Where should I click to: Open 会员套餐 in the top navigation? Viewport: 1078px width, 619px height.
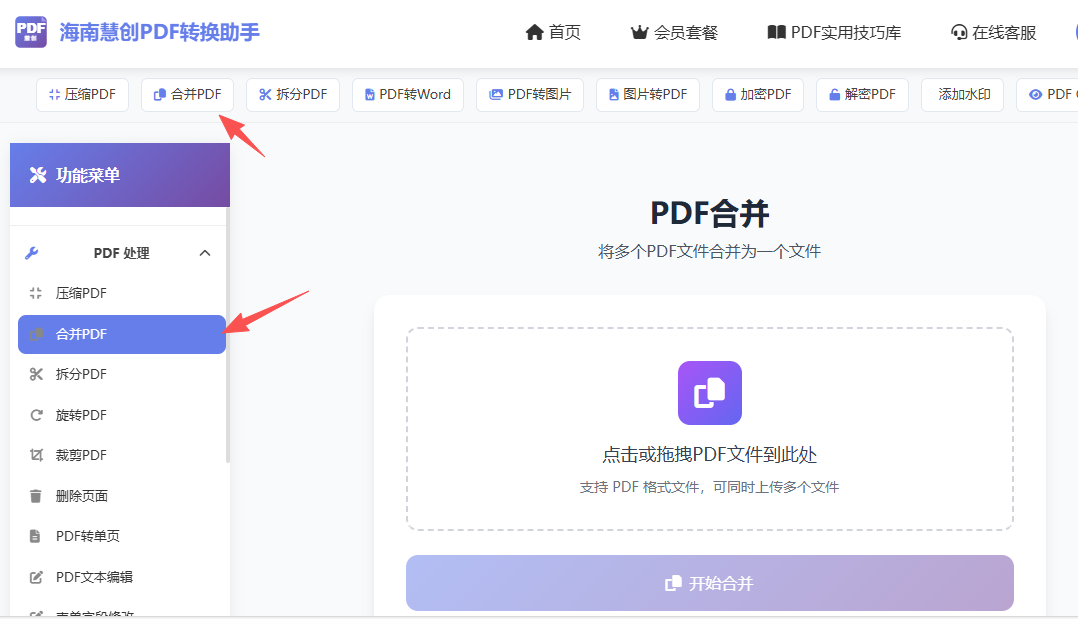[674, 32]
